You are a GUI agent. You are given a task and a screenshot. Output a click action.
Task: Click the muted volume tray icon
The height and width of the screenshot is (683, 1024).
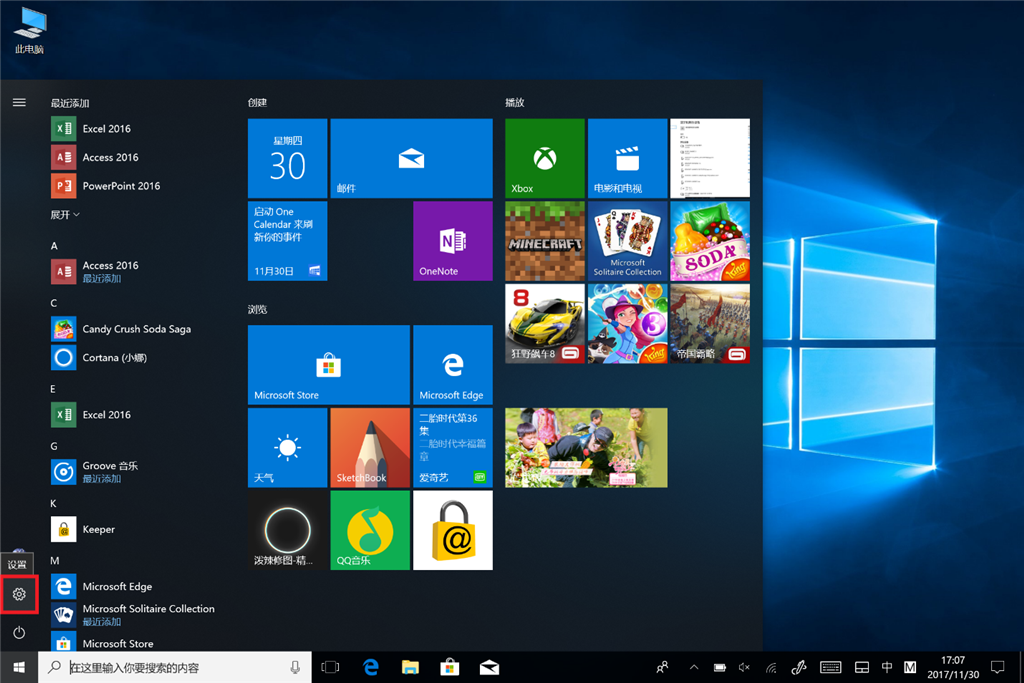[744, 667]
